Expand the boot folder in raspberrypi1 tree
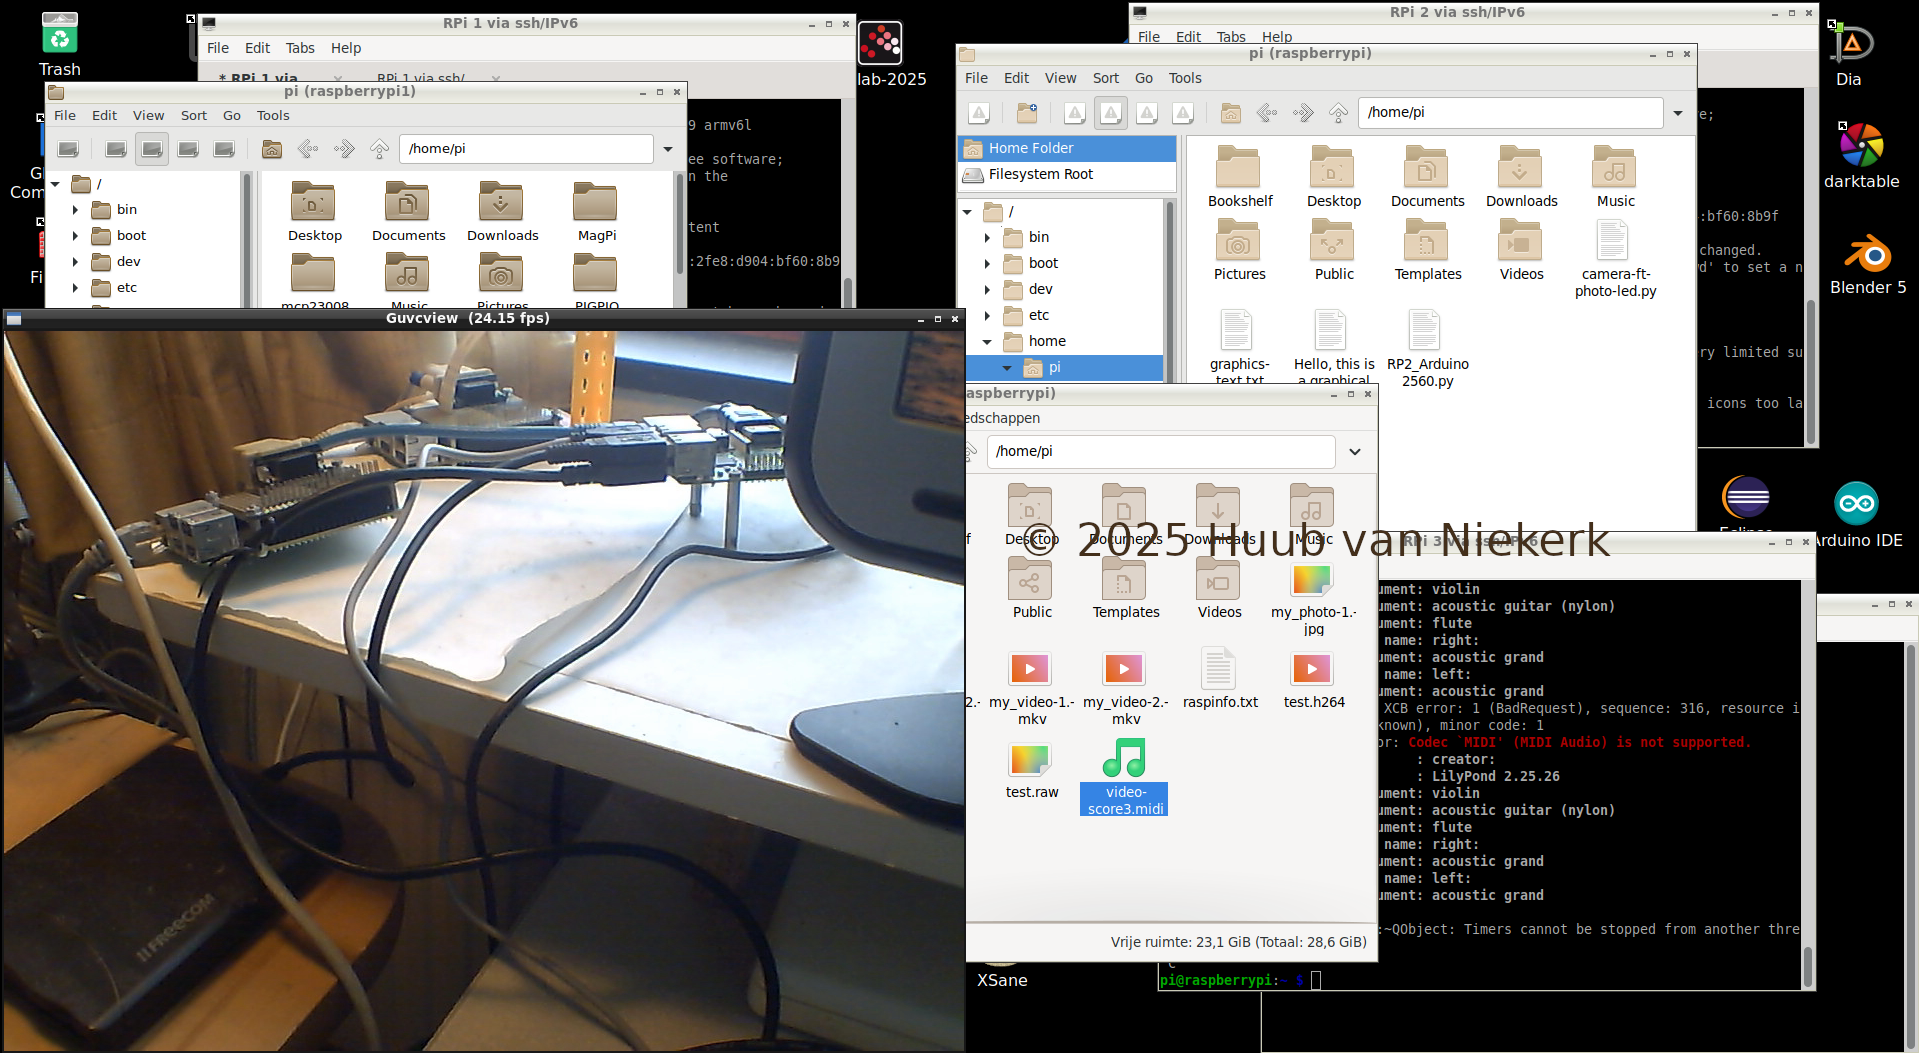The image size is (1919, 1053). tap(76, 236)
